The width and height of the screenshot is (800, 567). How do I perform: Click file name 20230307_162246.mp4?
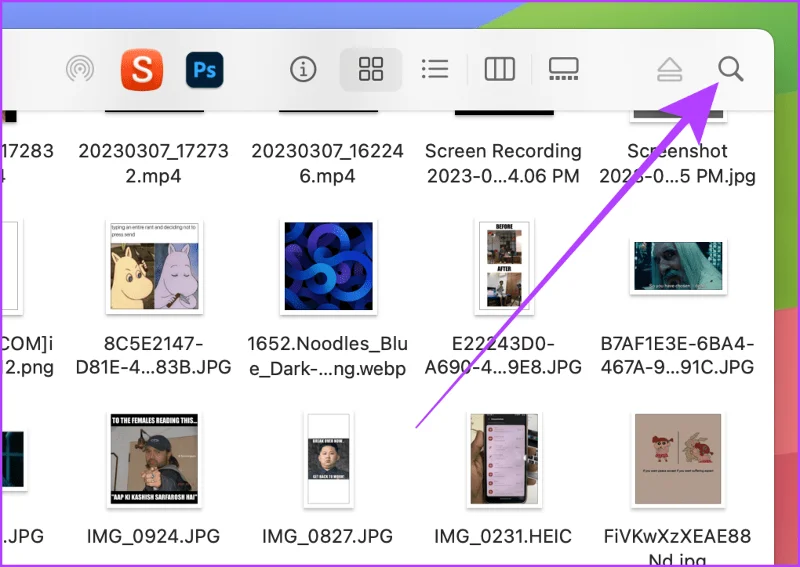[328, 163]
